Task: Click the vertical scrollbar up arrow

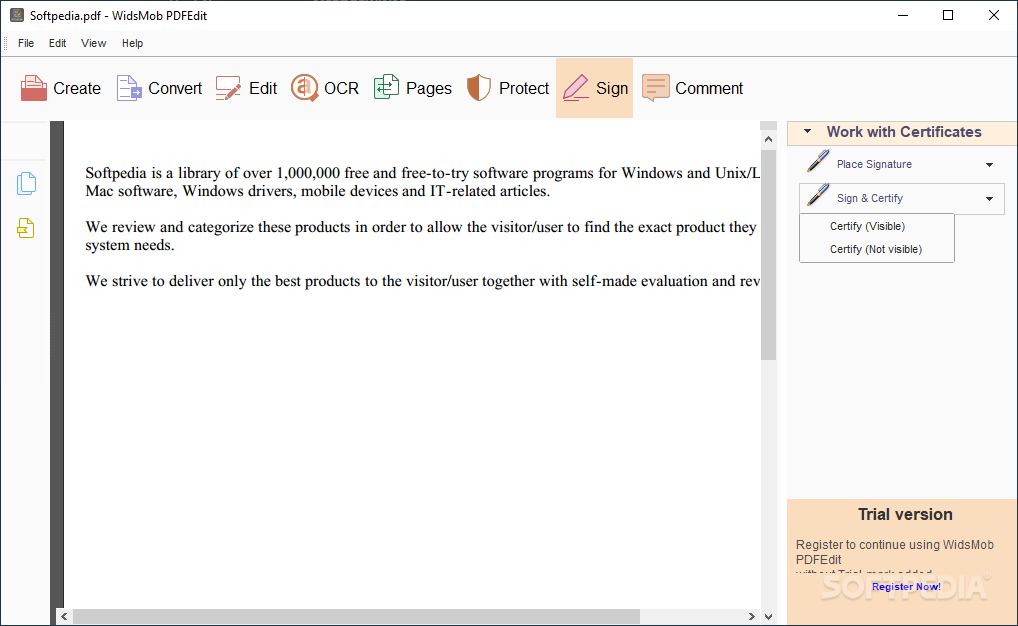Action: pos(768,139)
